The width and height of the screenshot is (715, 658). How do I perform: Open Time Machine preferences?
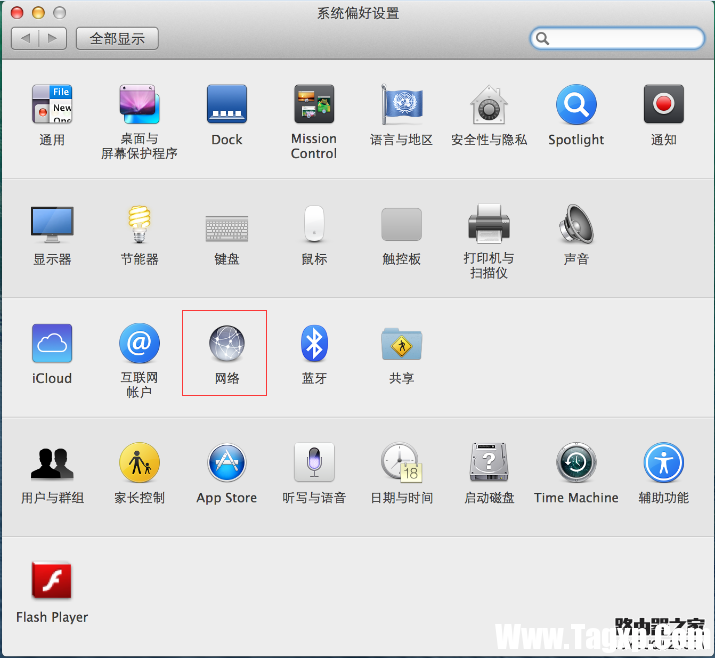coord(576,462)
